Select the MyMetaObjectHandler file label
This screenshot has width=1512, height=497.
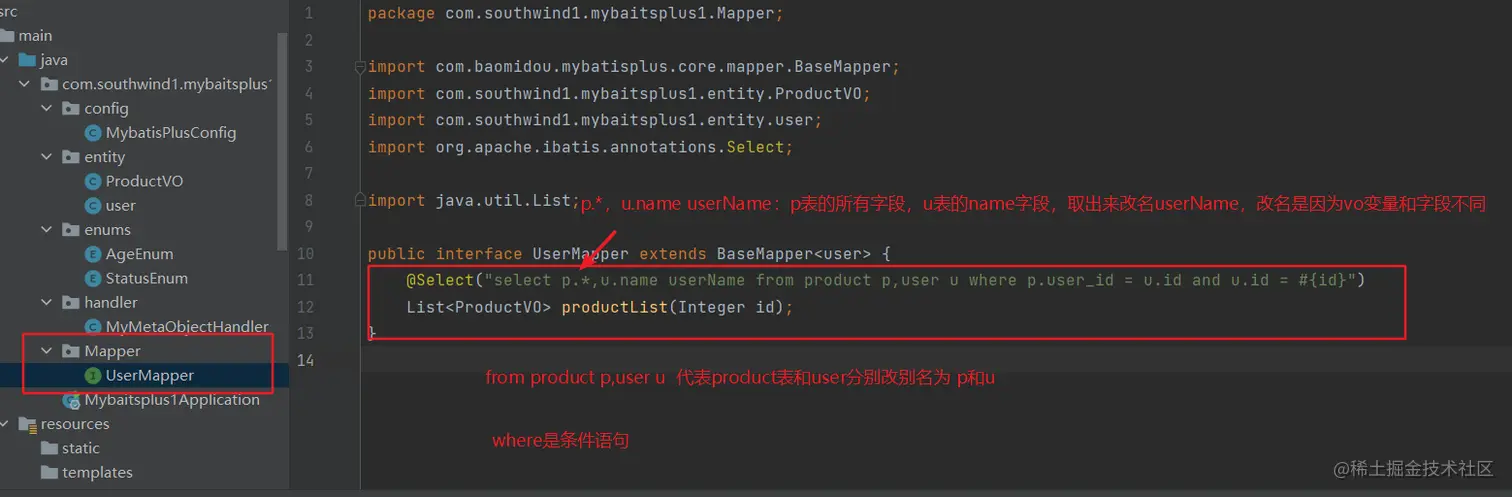point(187,326)
